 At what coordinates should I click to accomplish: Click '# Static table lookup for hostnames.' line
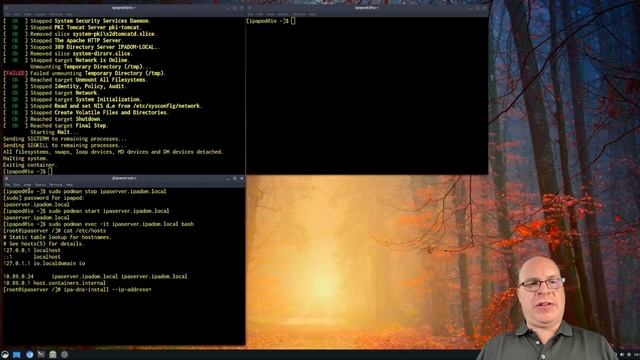(57, 237)
